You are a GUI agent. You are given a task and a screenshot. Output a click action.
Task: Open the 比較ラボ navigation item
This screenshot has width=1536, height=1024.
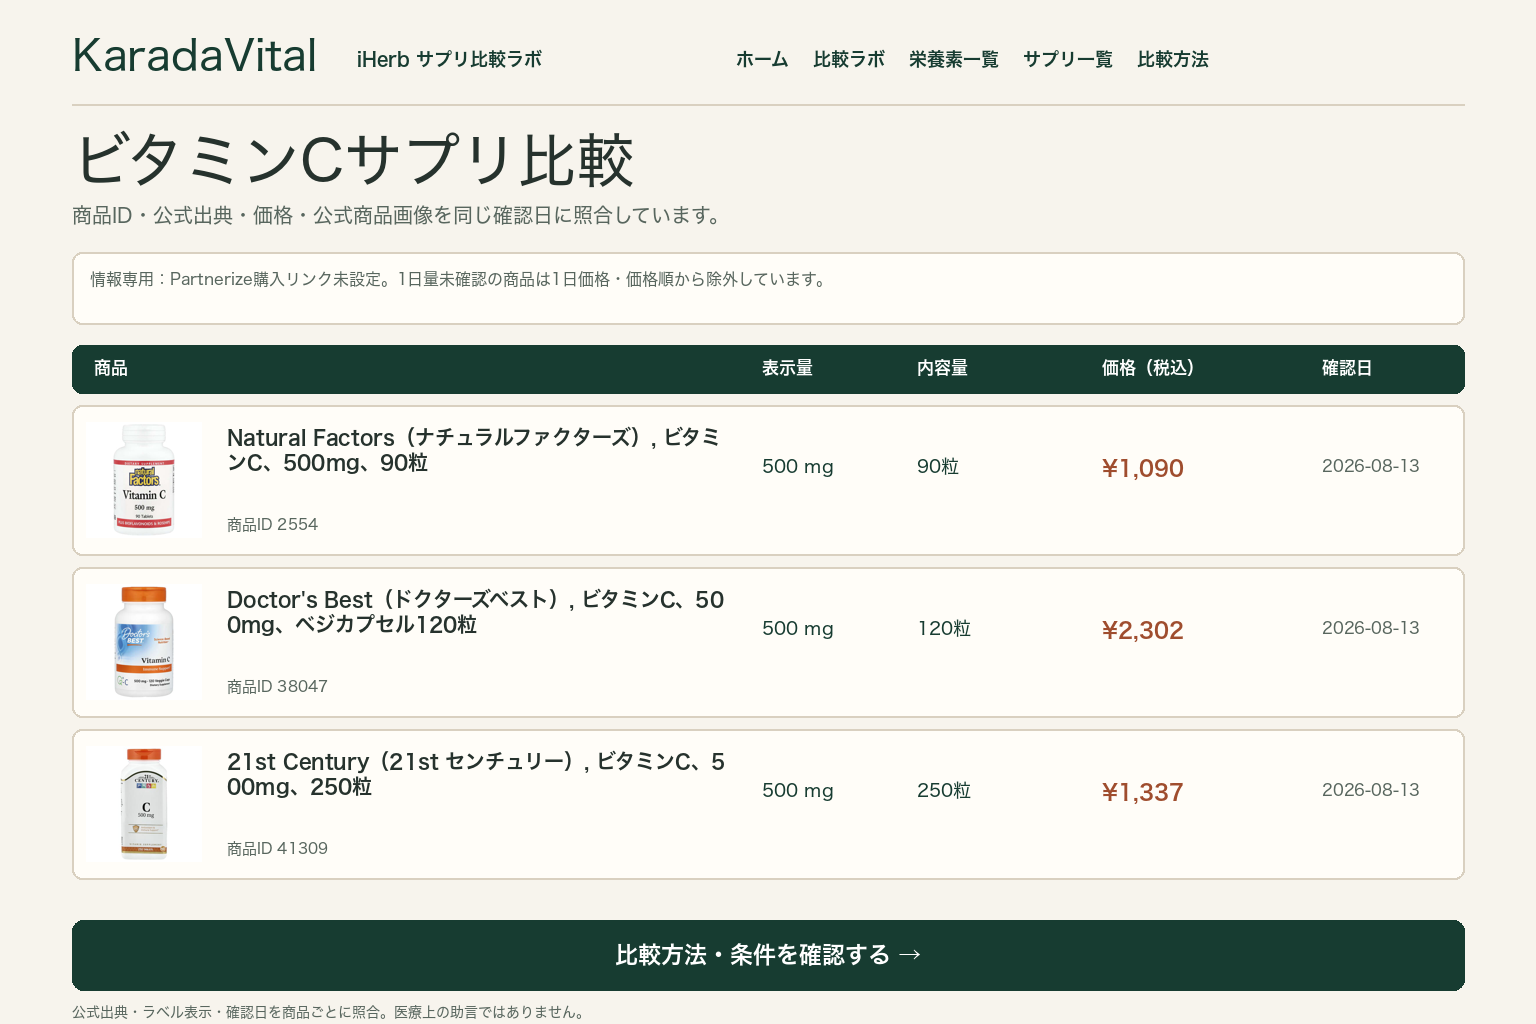point(849,59)
